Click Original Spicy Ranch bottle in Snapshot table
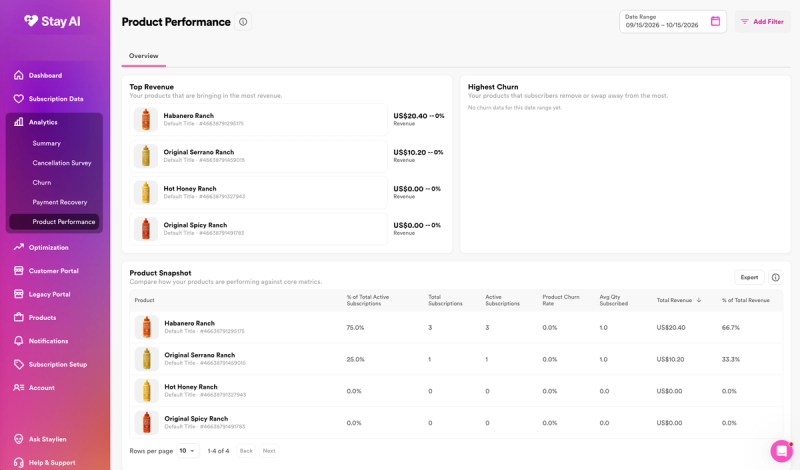 pos(146,423)
